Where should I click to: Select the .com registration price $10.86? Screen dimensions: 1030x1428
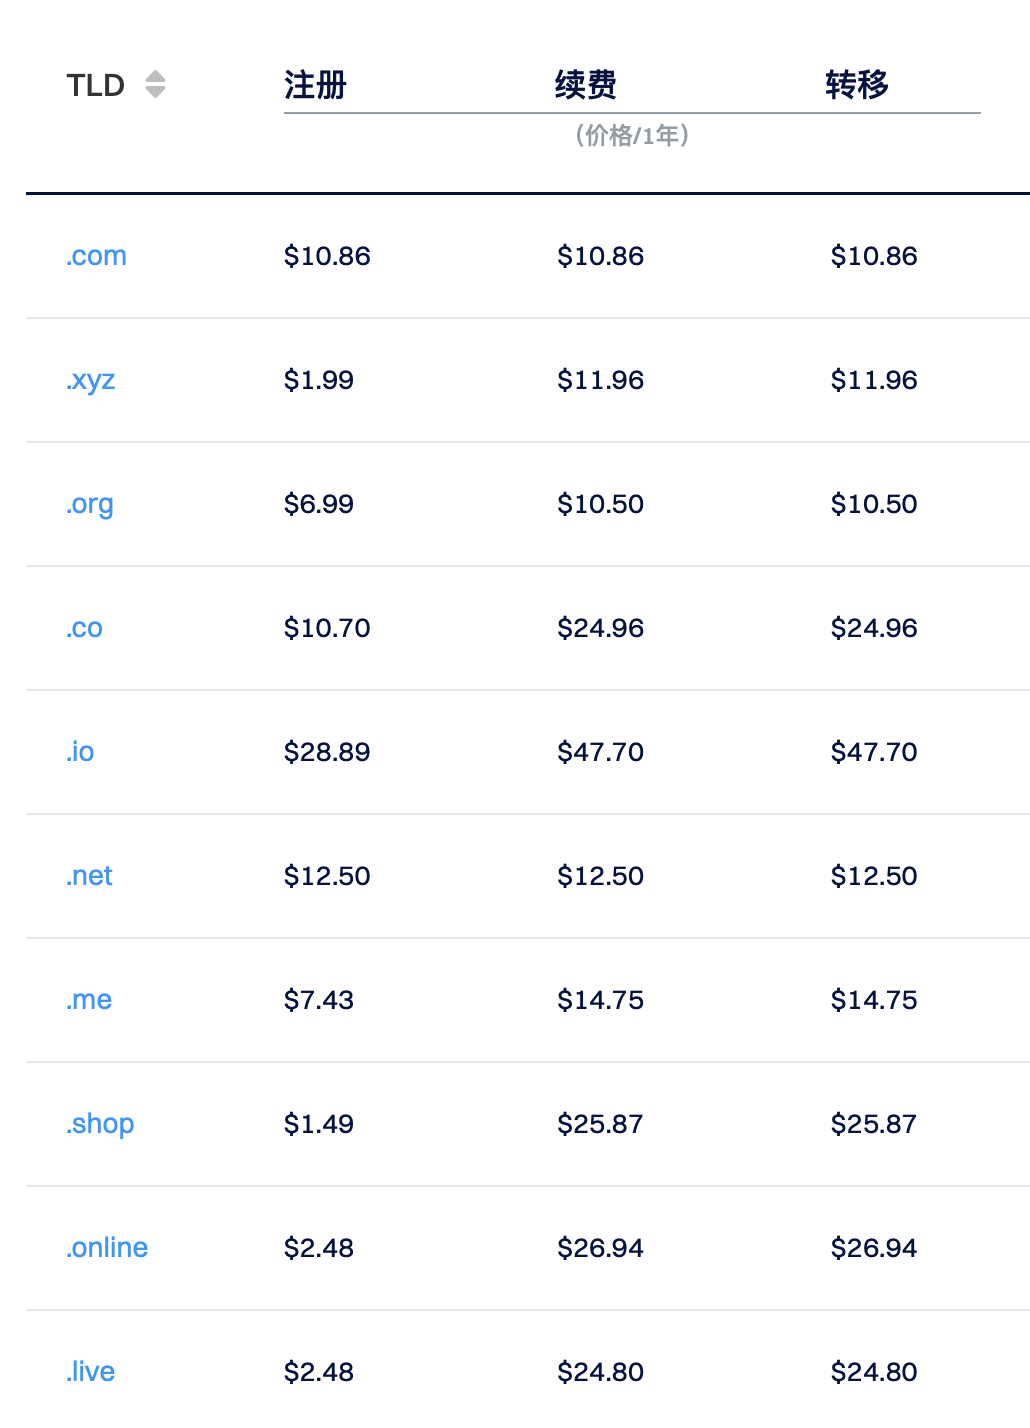tap(327, 256)
